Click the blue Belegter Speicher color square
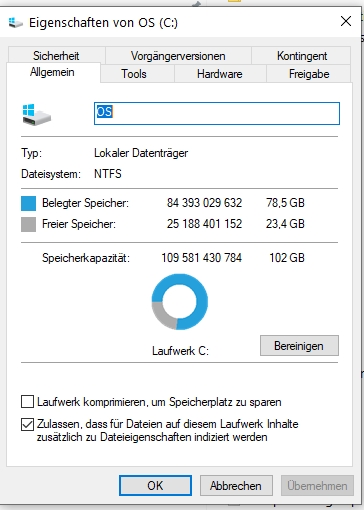Image resolution: width=364 pixels, height=510 pixels. pos(28,203)
